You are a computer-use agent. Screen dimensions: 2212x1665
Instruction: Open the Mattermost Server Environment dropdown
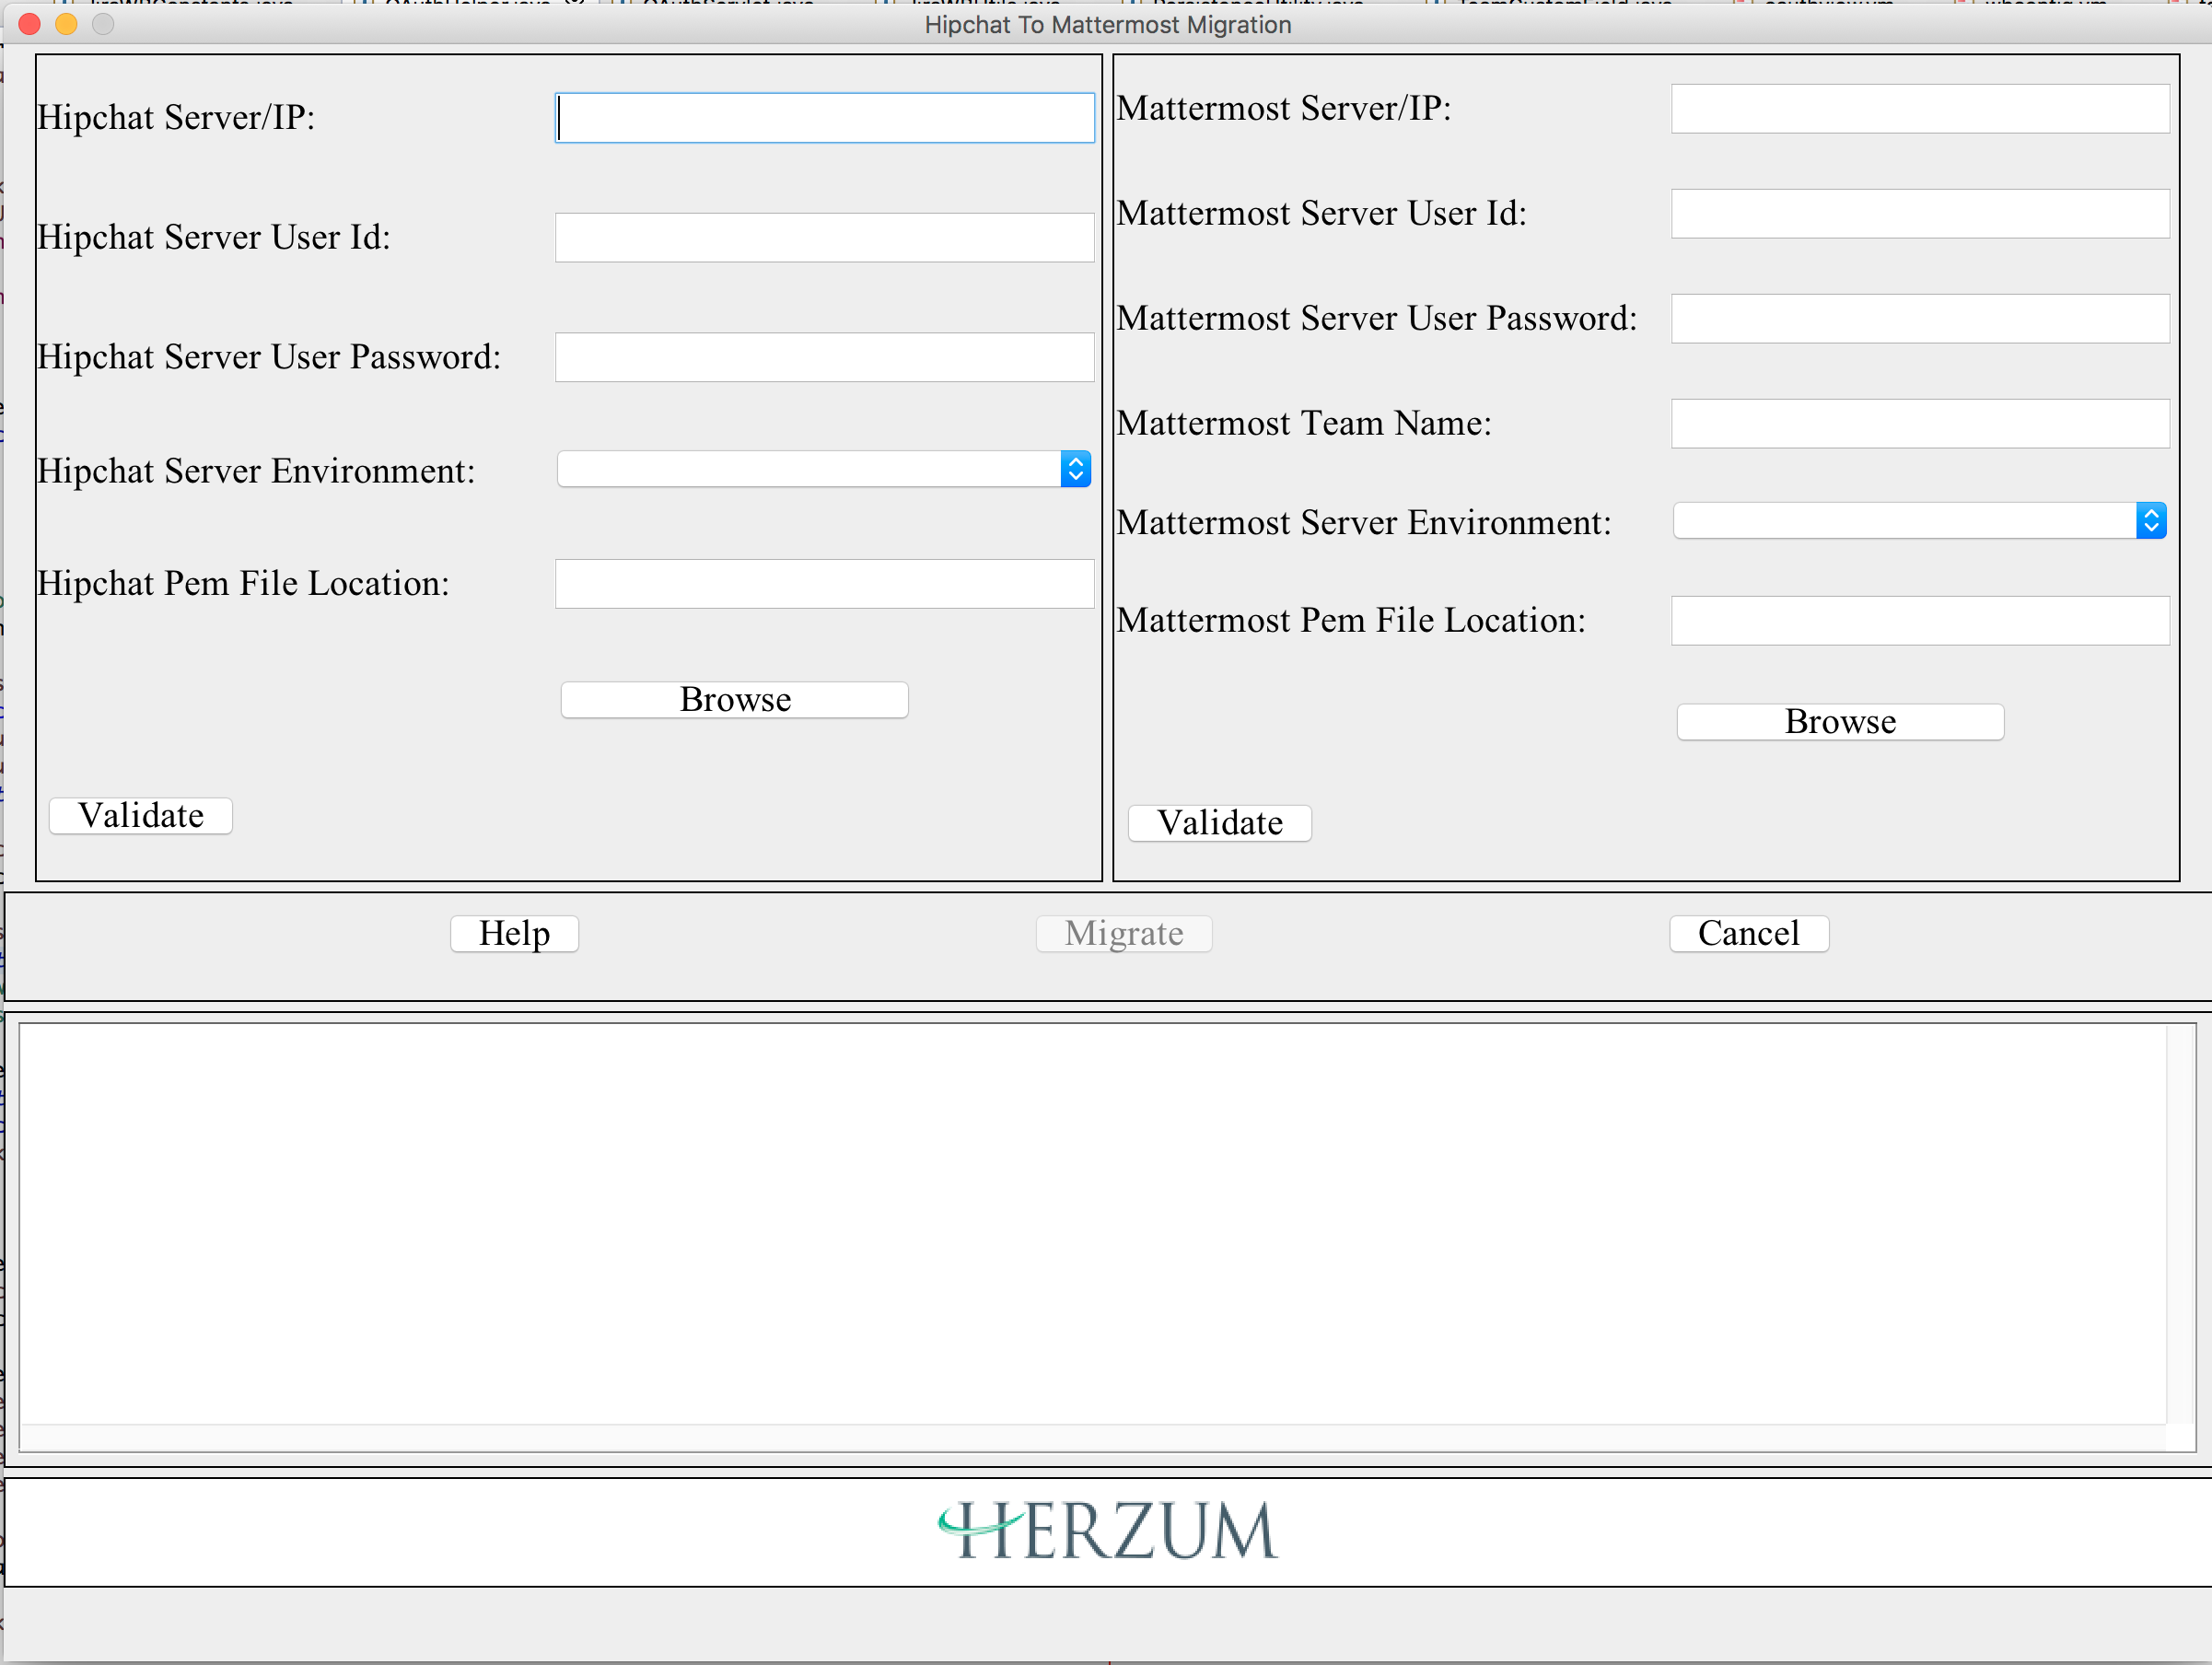tap(1919, 521)
